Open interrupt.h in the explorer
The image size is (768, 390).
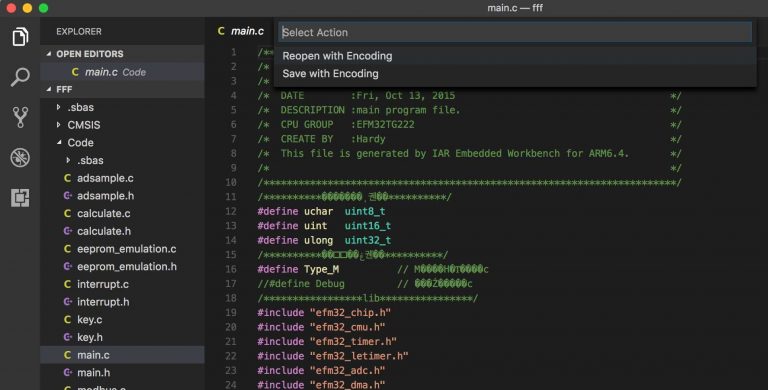coord(103,302)
